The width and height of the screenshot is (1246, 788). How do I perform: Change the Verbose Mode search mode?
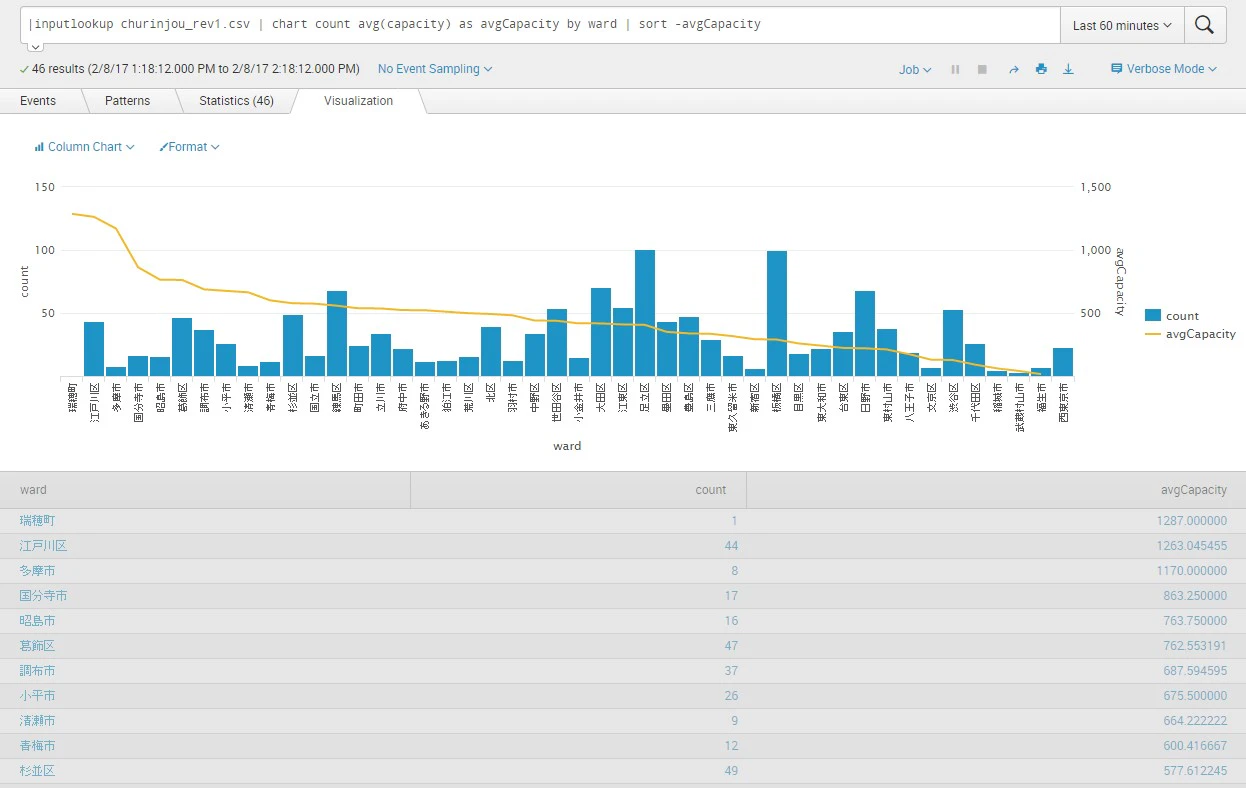pos(1164,69)
